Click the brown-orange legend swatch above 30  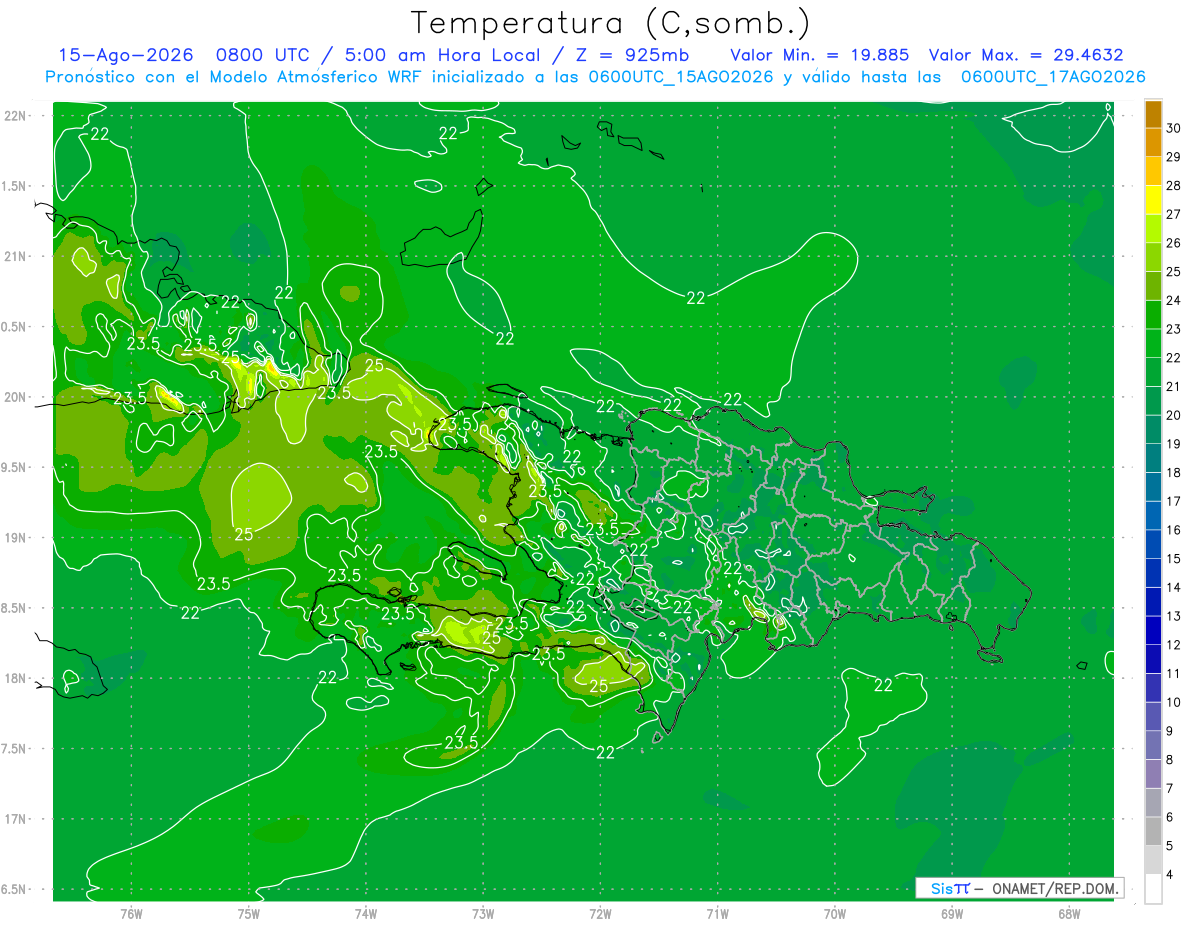click(1153, 114)
